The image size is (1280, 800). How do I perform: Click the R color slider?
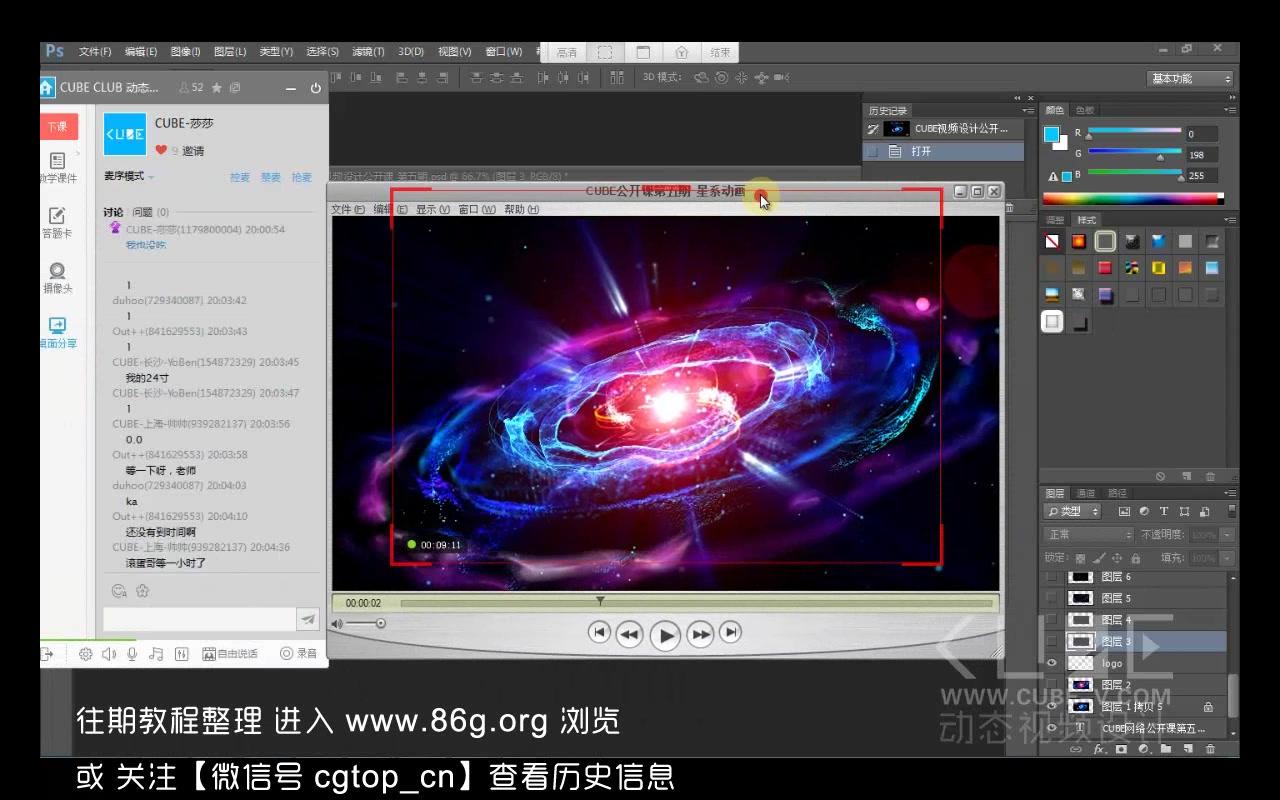point(1135,131)
